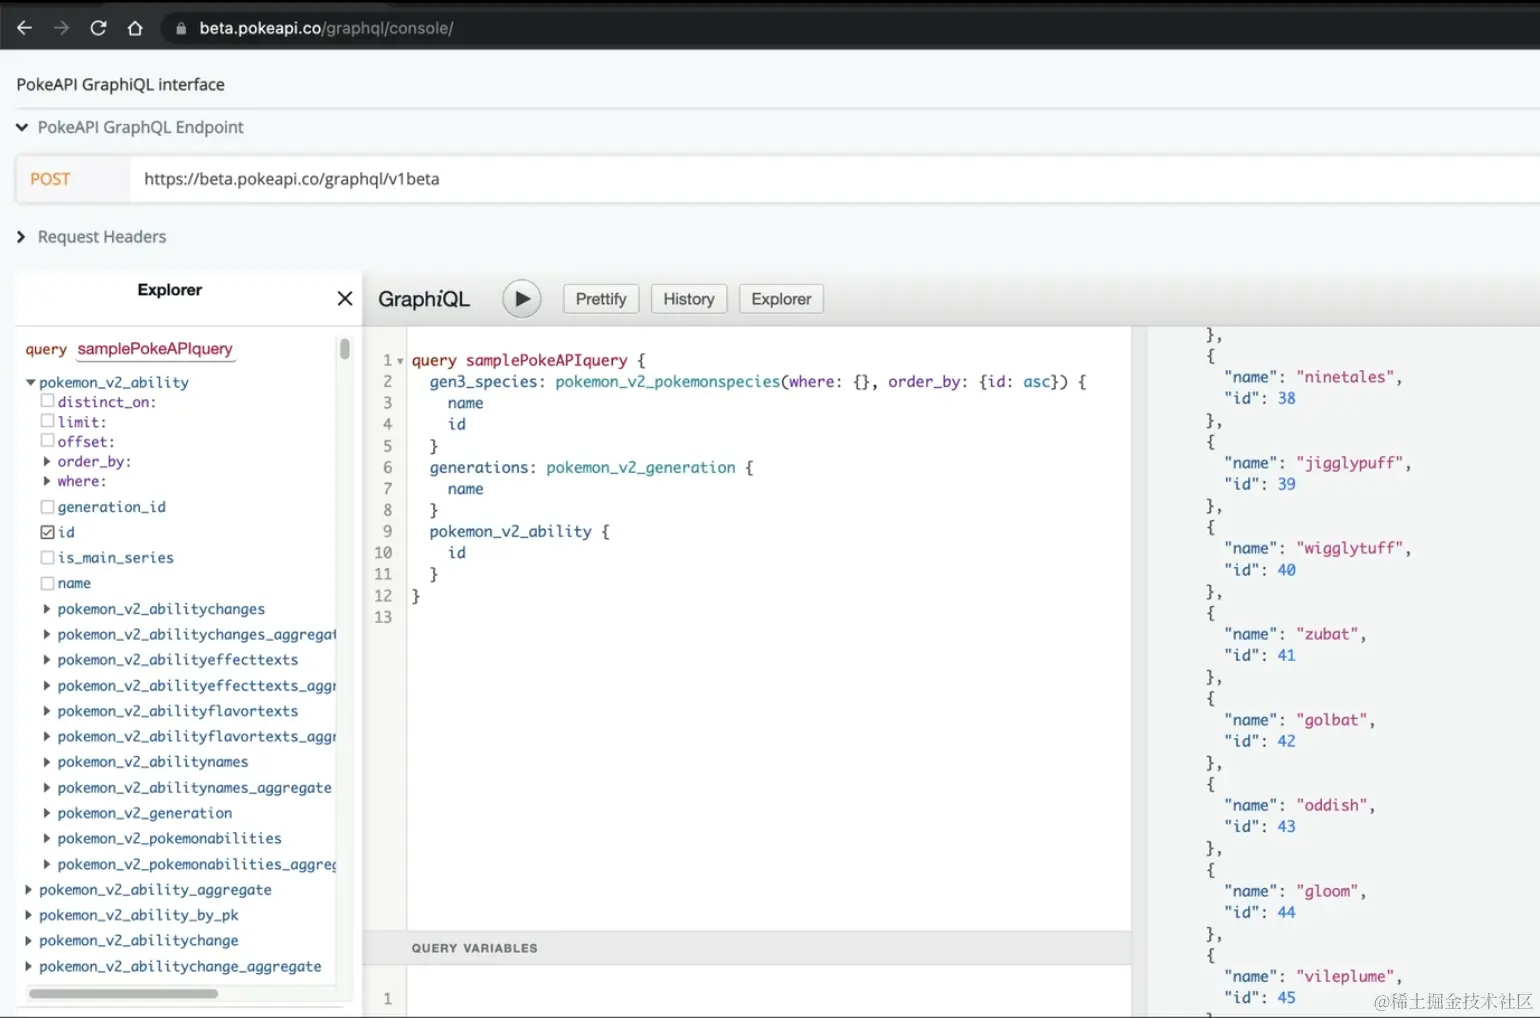This screenshot has width=1540, height=1018.
Task: Click the browser back arrow
Action: click(x=24, y=28)
